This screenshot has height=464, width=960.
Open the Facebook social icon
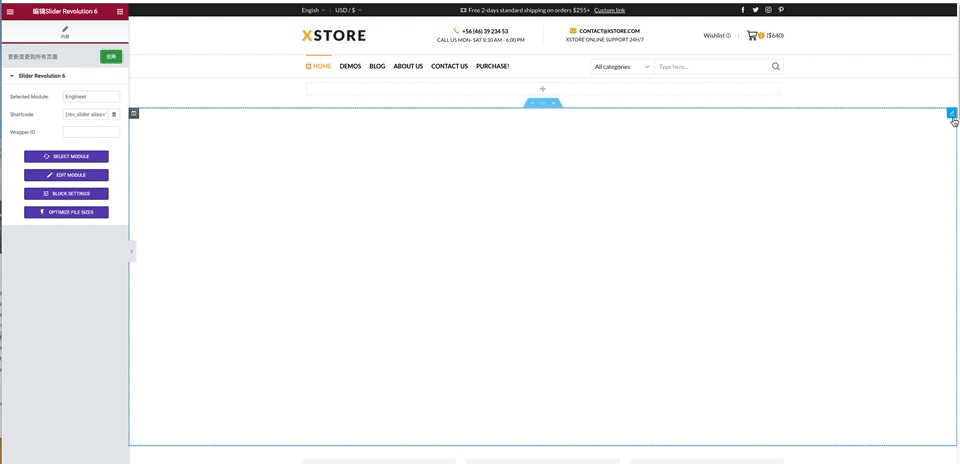[x=743, y=10]
